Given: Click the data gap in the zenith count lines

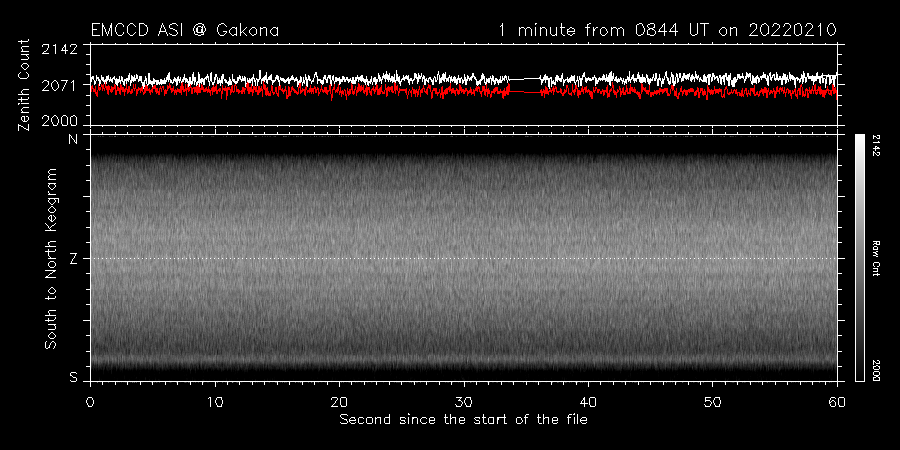Looking at the screenshot, I should click(524, 84).
